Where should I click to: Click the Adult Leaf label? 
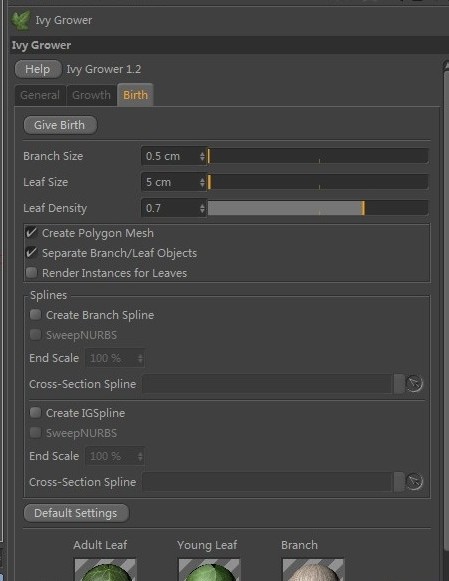[x=100, y=545]
